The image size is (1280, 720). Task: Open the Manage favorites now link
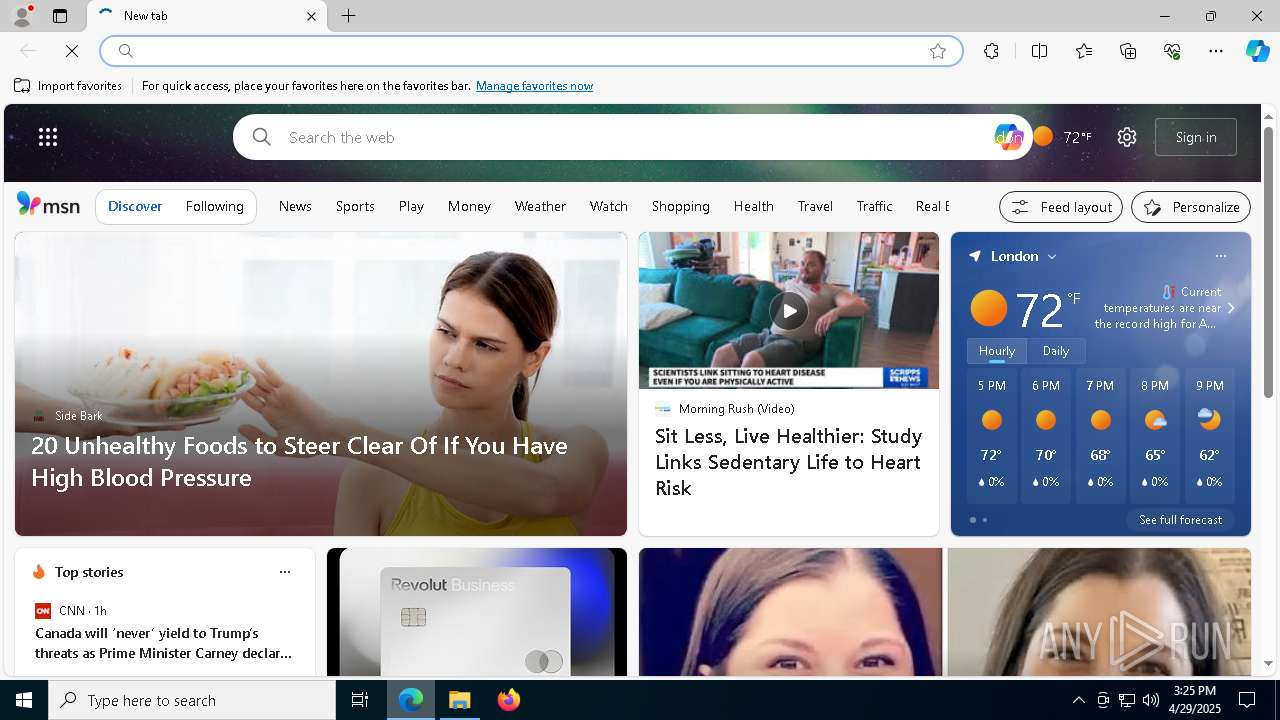(x=534, y=86)
